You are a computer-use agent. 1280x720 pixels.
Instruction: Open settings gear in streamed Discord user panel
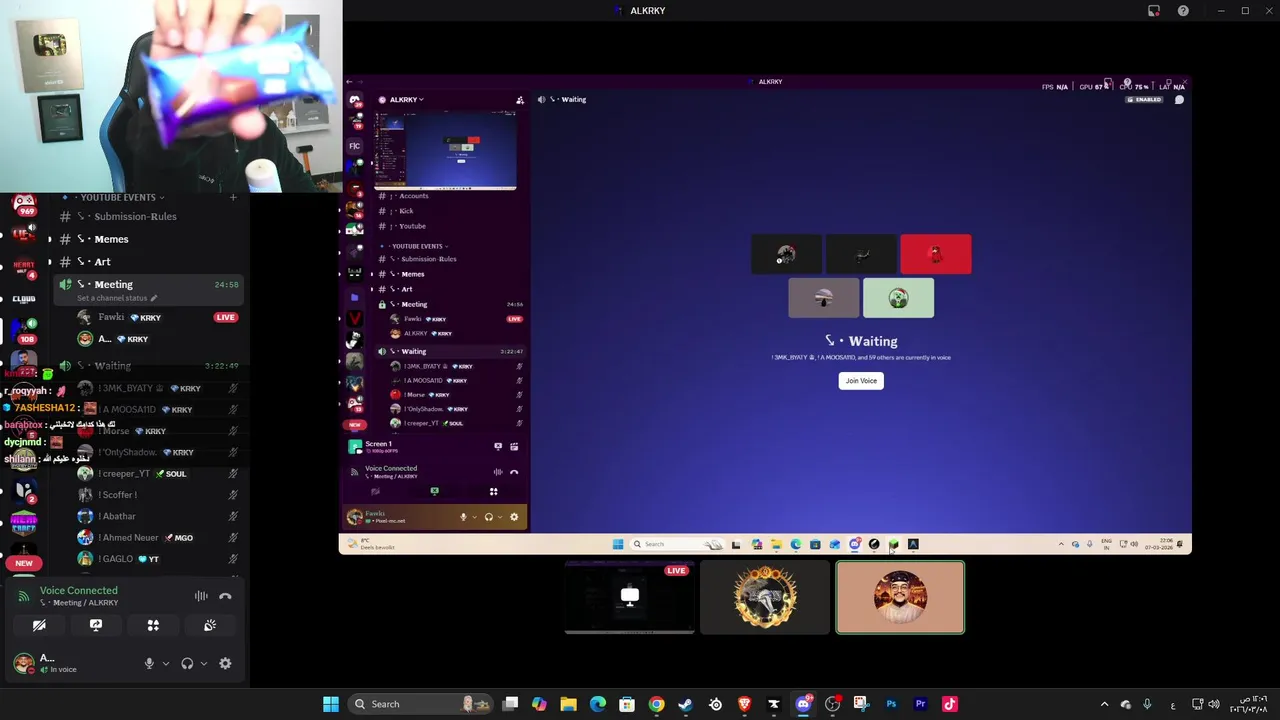click(514, 517)
